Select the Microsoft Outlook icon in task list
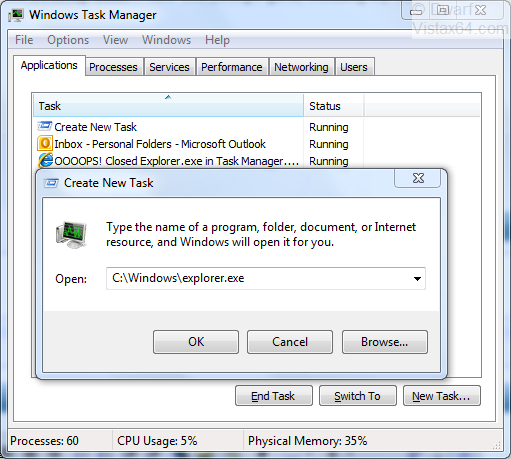 click(45, 144)
